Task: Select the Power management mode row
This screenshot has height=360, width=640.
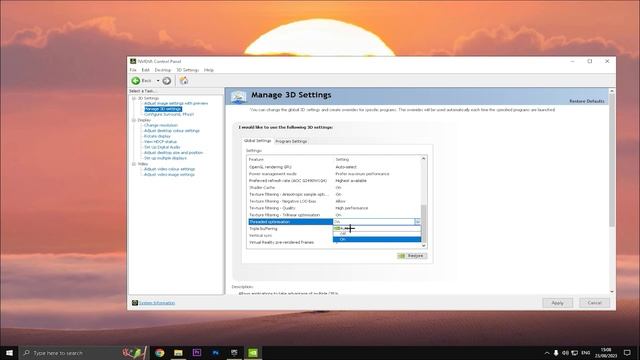Action: 334,174
